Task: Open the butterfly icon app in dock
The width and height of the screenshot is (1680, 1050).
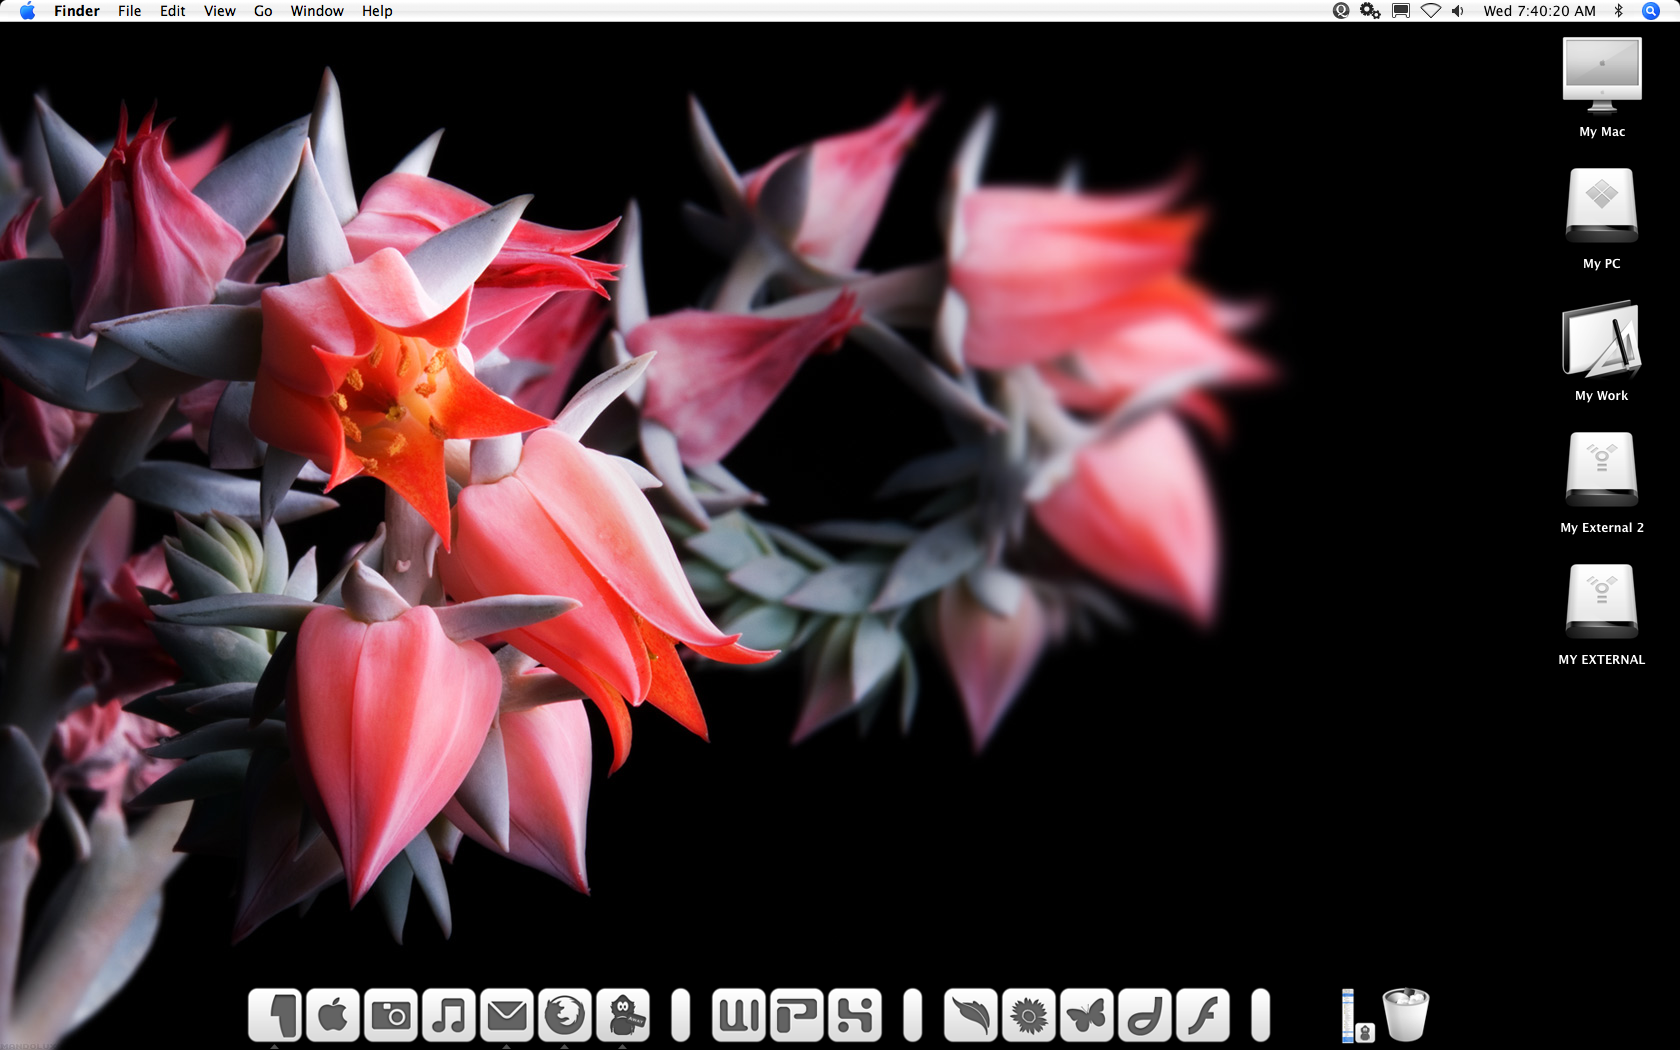Action: point(1087,1015)
